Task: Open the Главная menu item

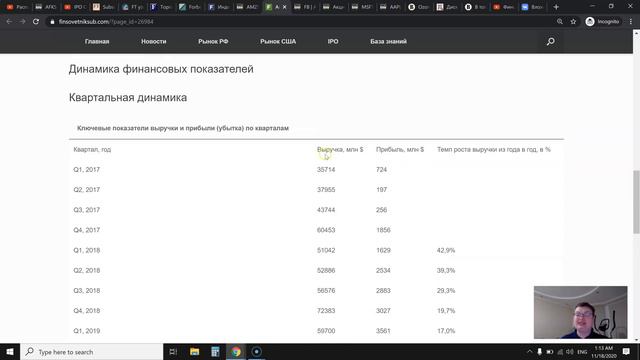Action: tap(97, 41)
